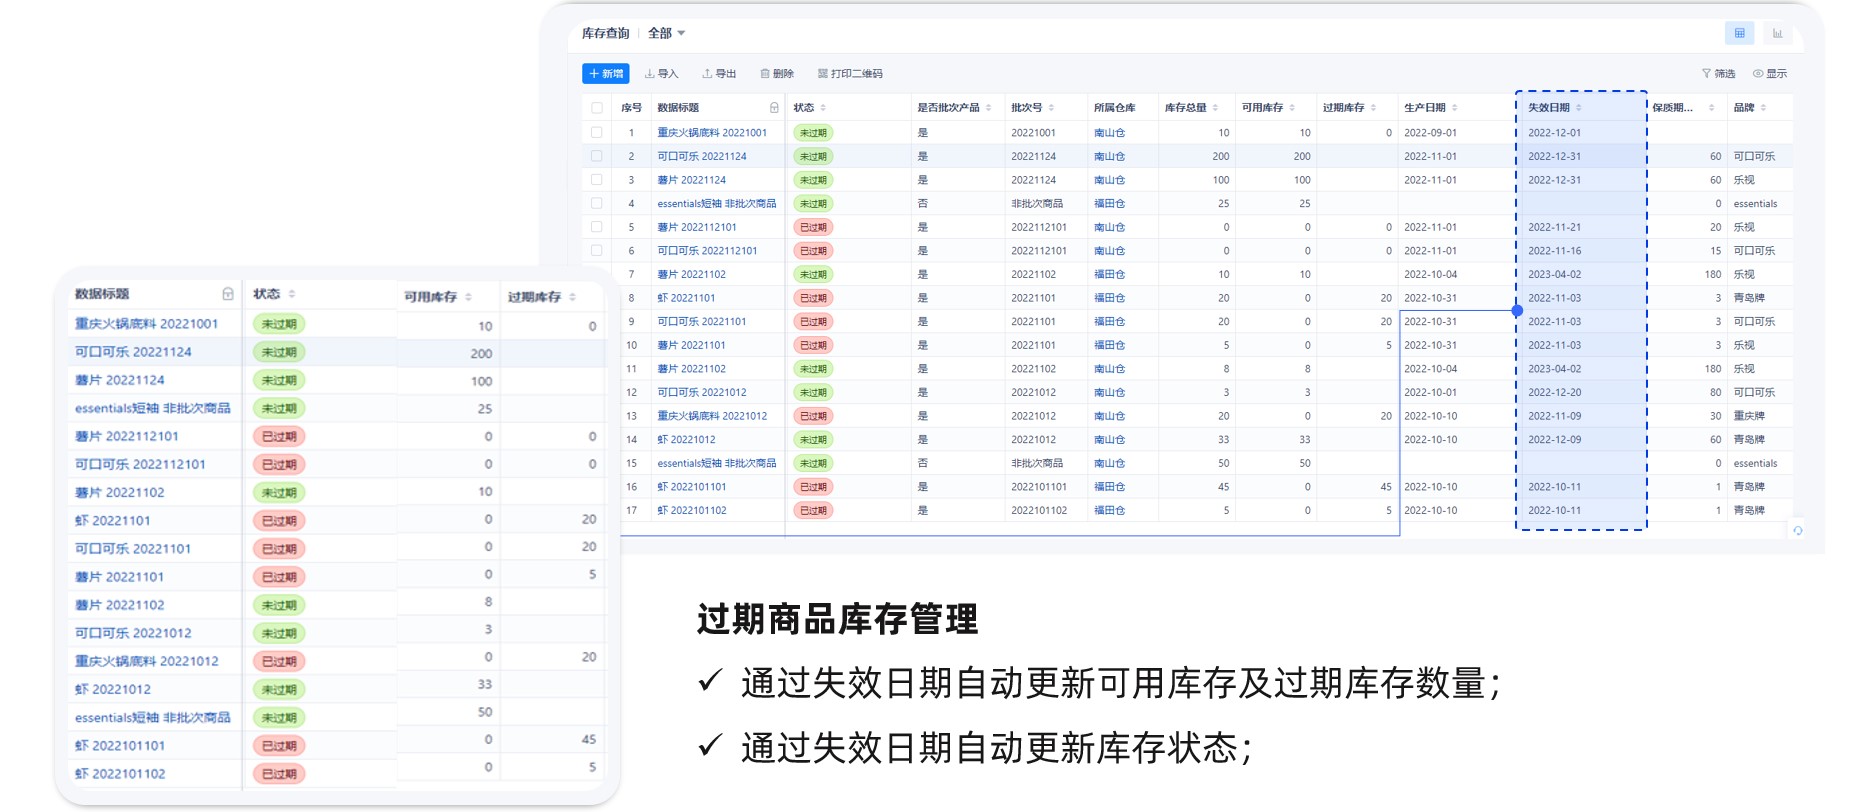Sort by 库存总量 column
This screenshot has height=812, width=1858.
1215,108
